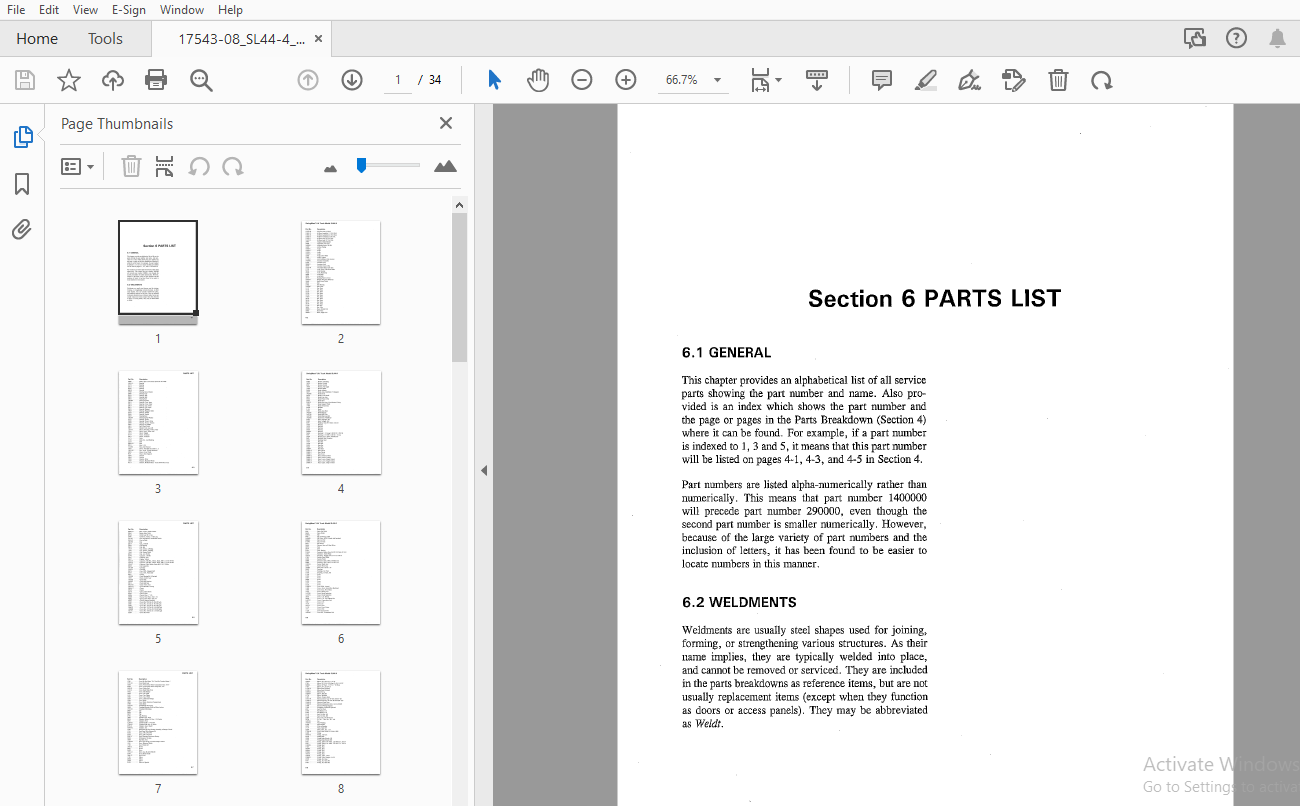Reduce thumbnail size small mountain icon
This screenshot has width=1300, height=806.
click(331, 168)
